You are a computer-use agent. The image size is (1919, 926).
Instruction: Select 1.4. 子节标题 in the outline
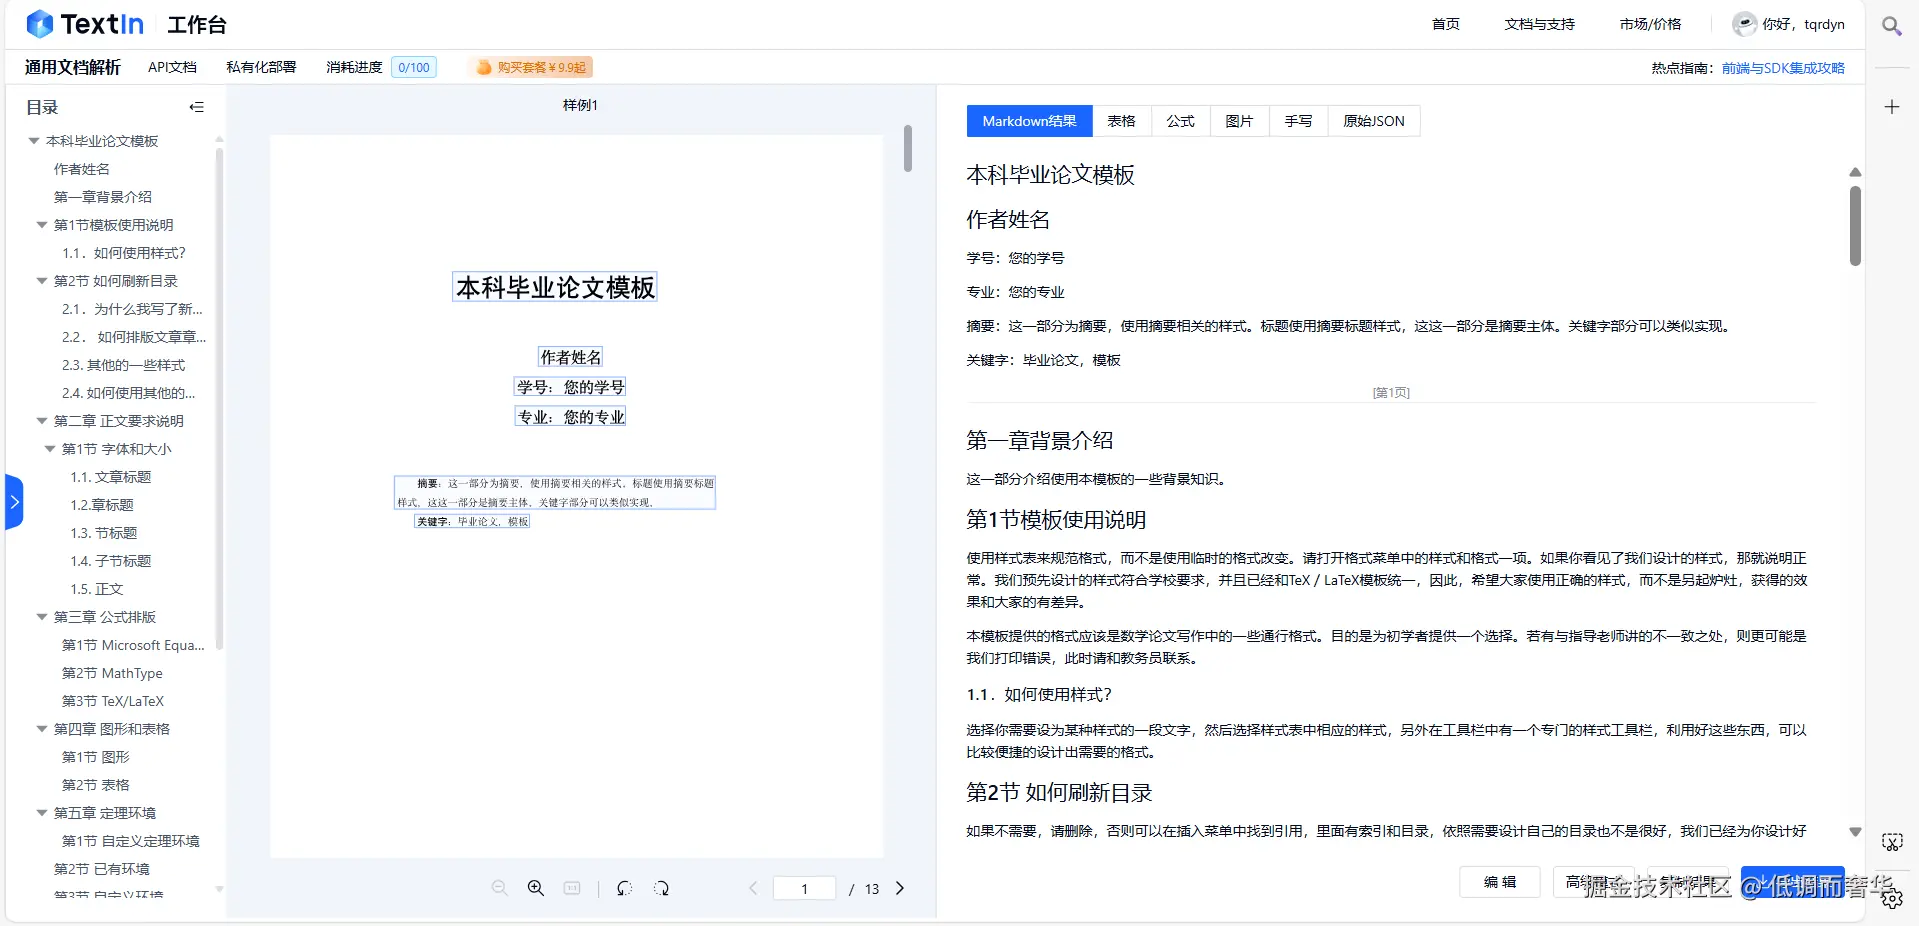point(110,561)
